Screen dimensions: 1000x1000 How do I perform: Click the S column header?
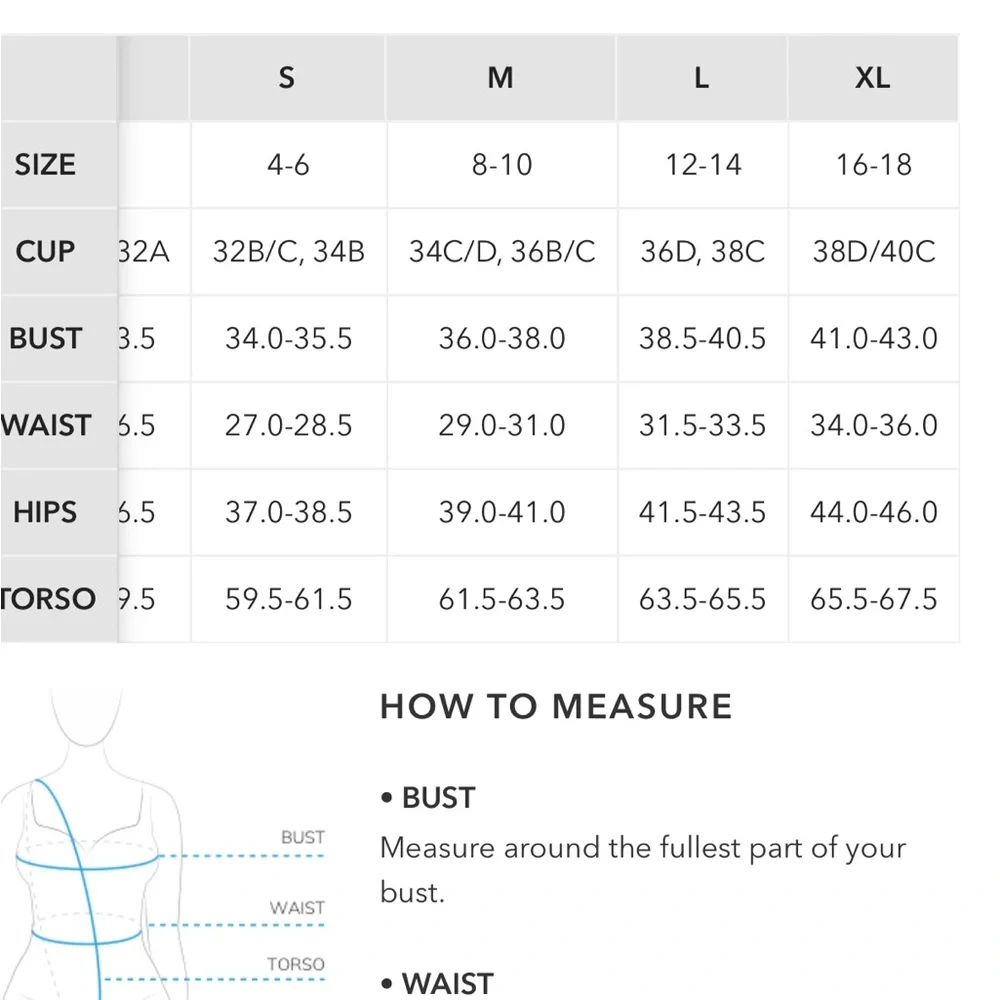click(x=287, y=78)
